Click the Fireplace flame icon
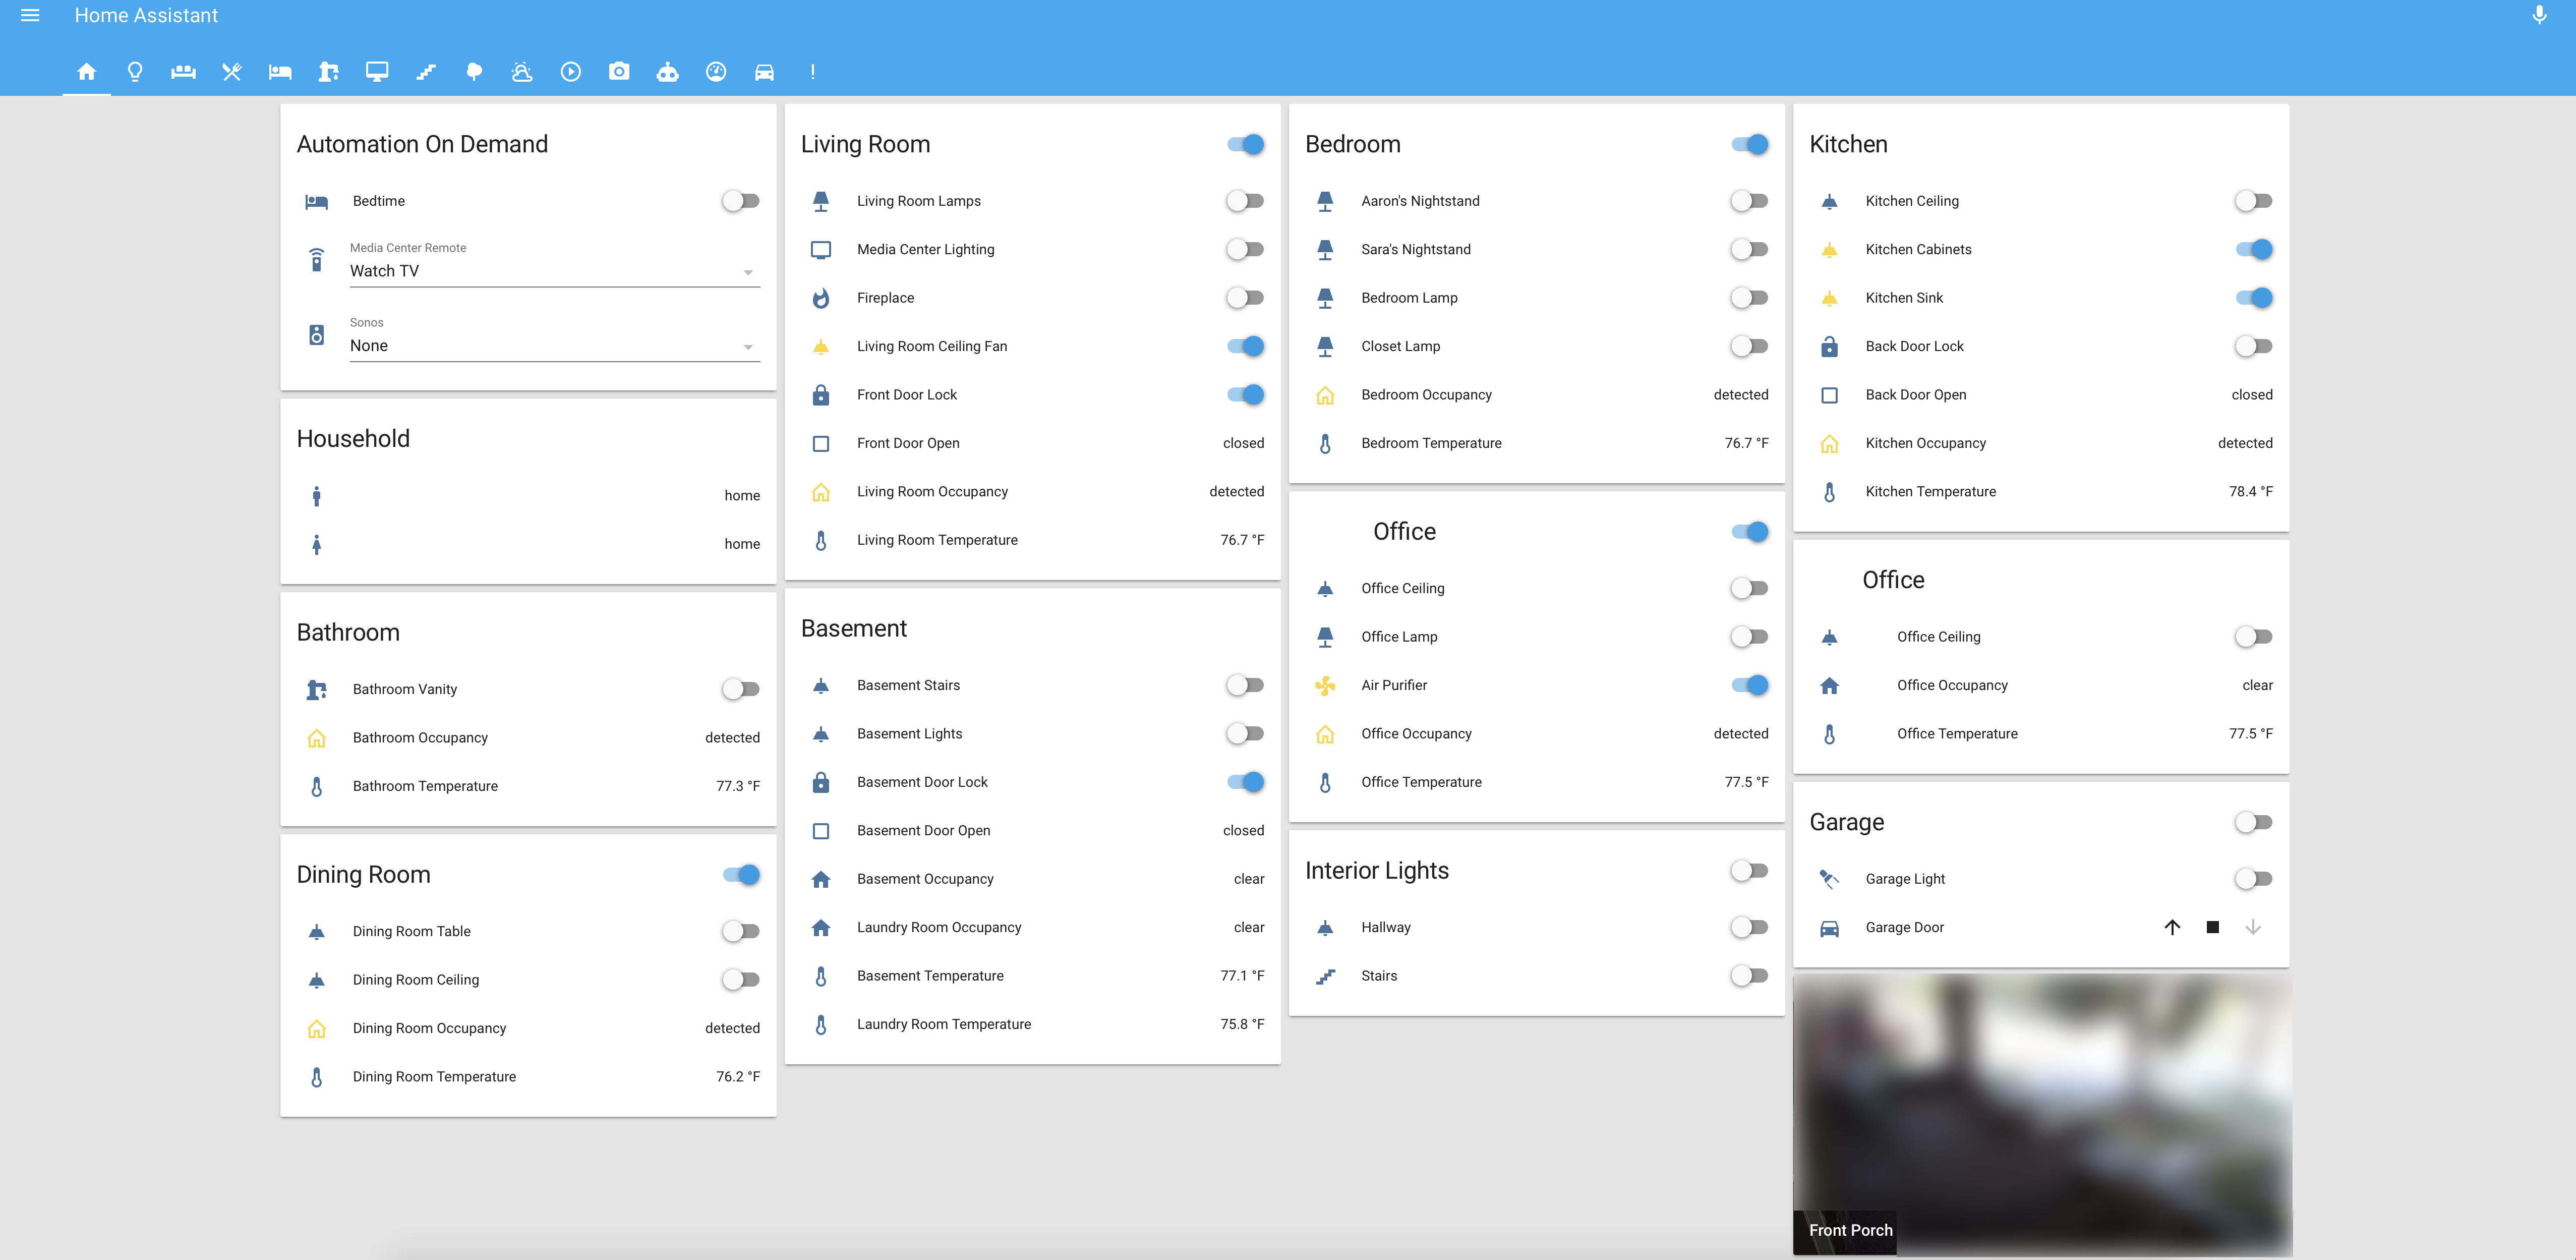Screen dimensions: 2576x1260 click(x=820, y=298)
